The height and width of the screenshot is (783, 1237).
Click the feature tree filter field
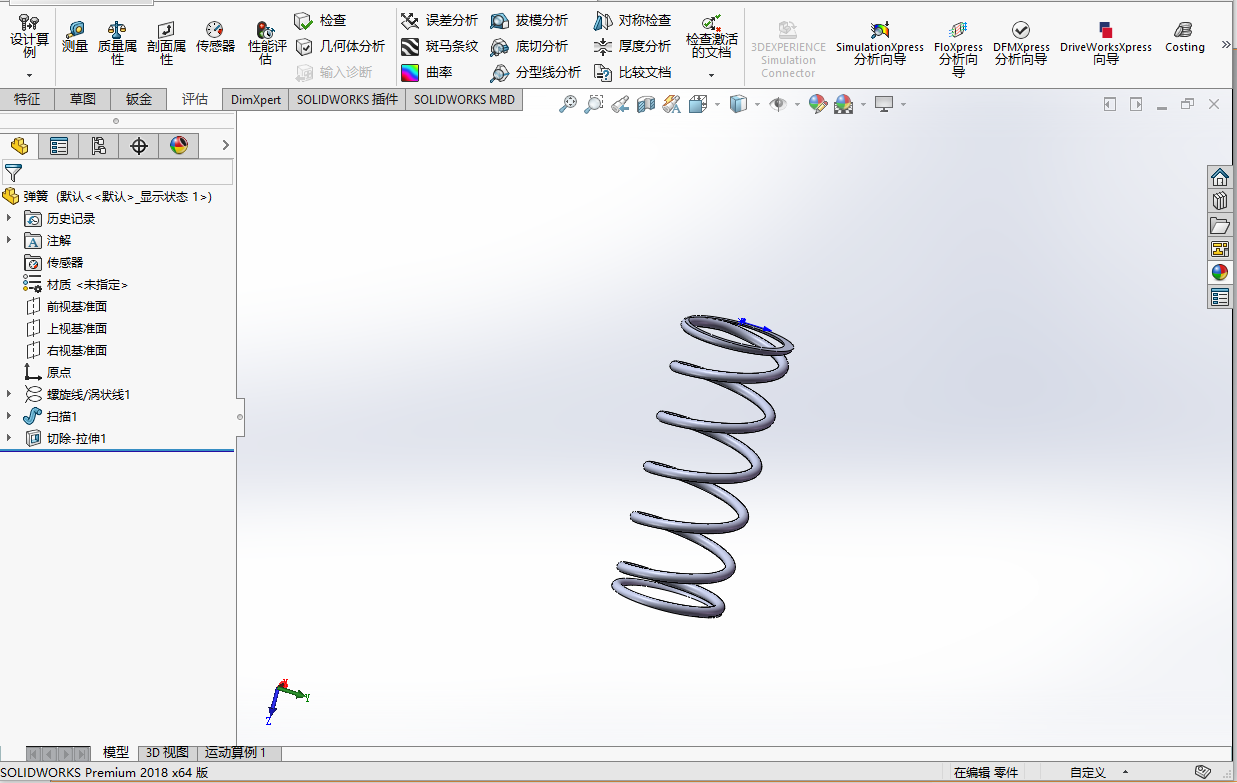(x=117, y=173)
